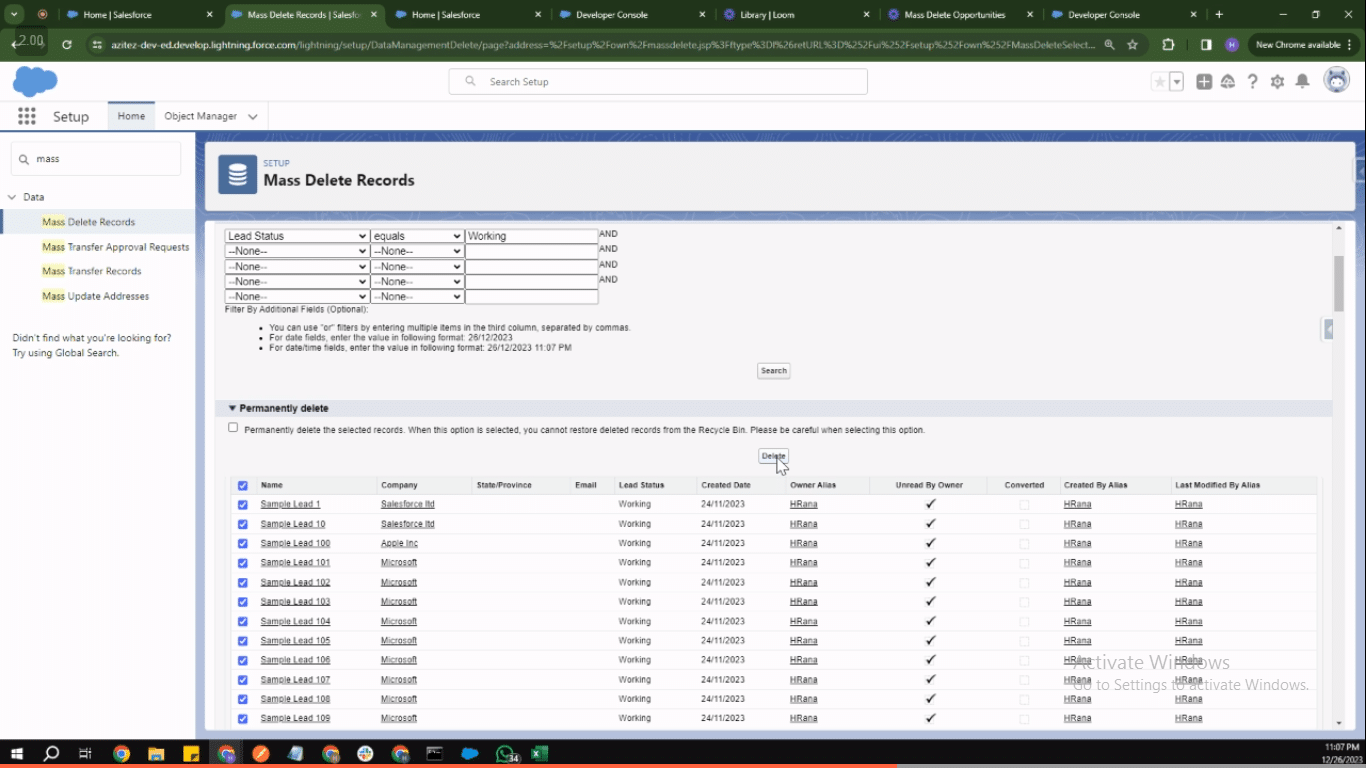1366x768 pixels.
Task: Click the Mass Delete Records database icon
Action: 238,174
